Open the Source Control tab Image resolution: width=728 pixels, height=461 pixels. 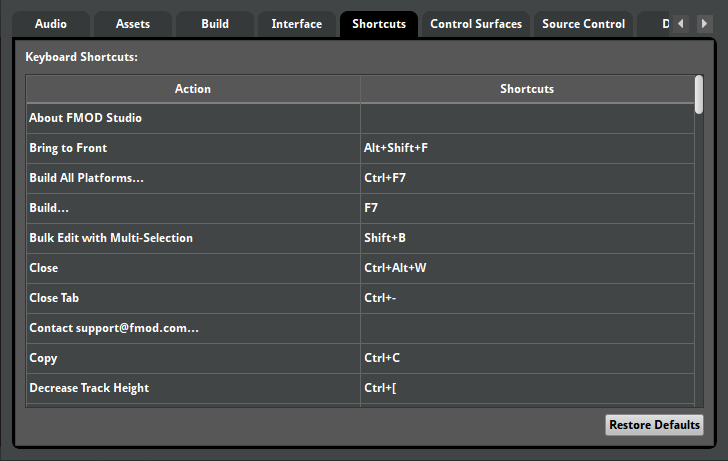coord(583,24)
